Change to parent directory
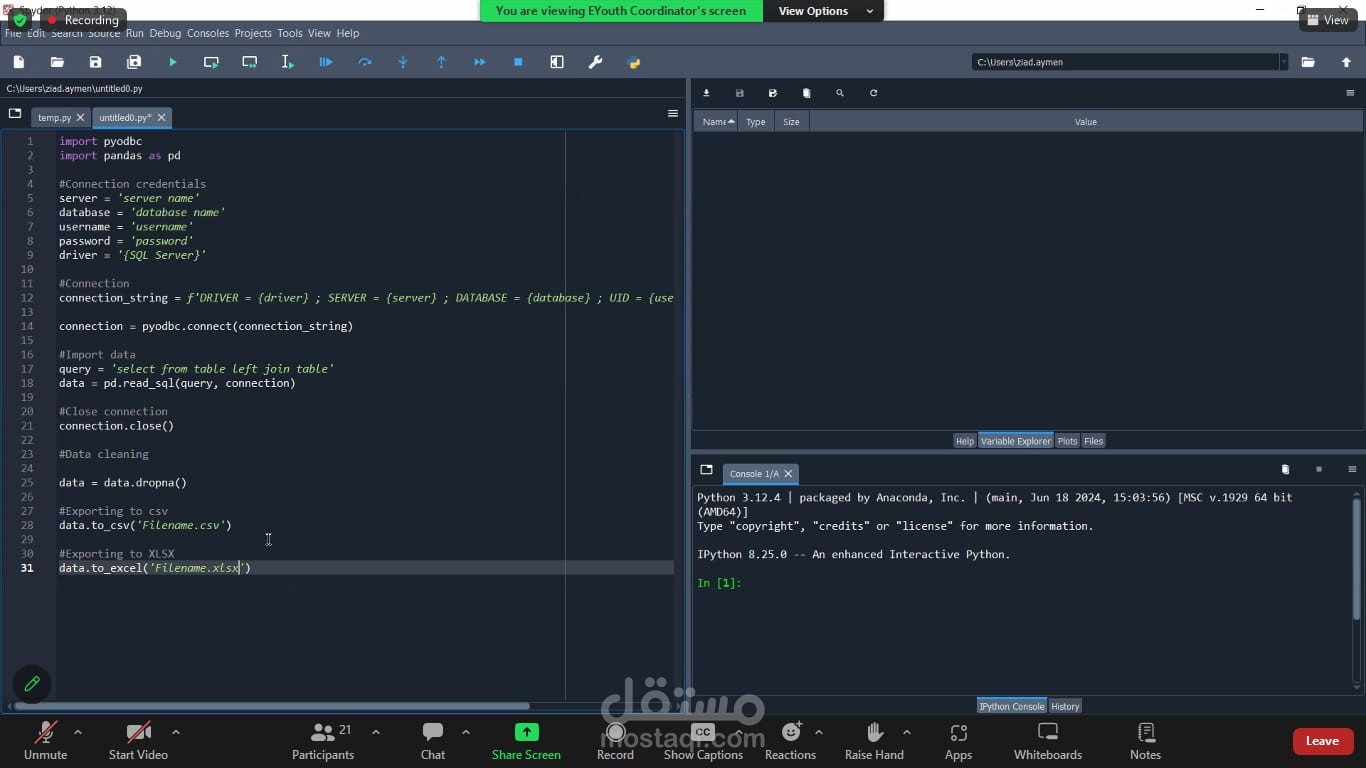Image resolution: width=1366 pixels, height=768 pixels. pos(1346,62)
